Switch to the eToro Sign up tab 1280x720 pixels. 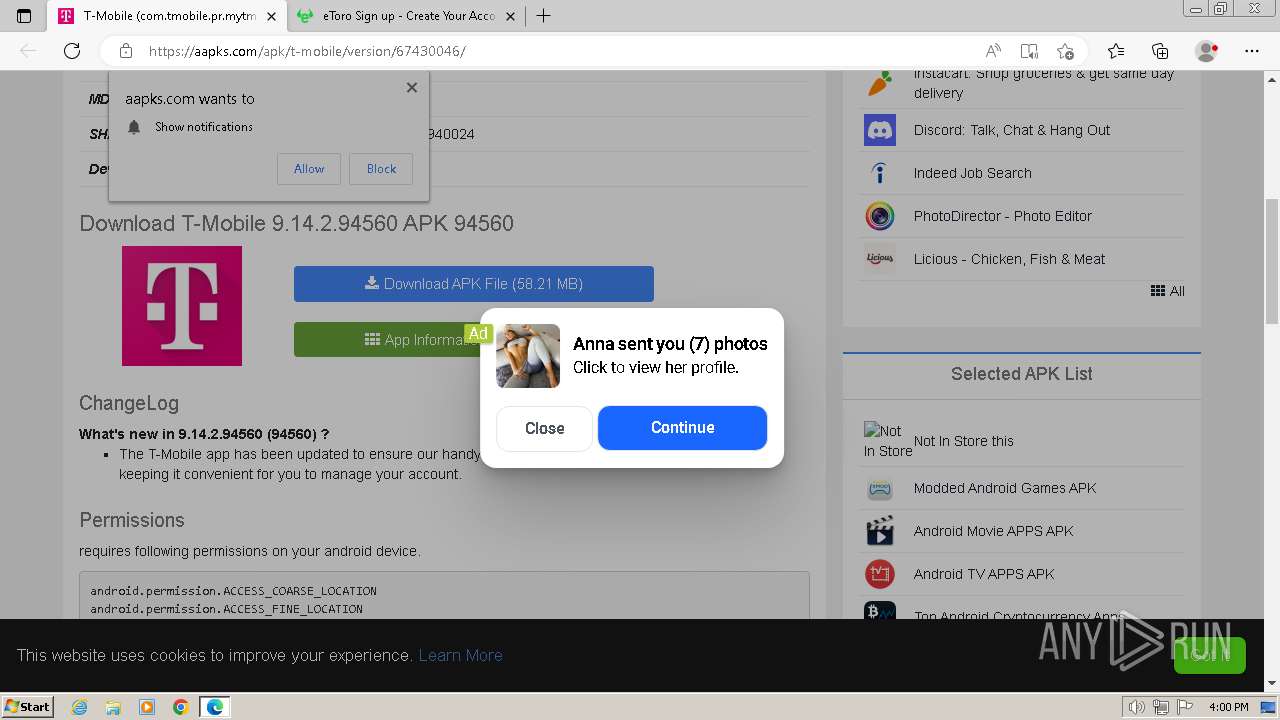point(407,16)
